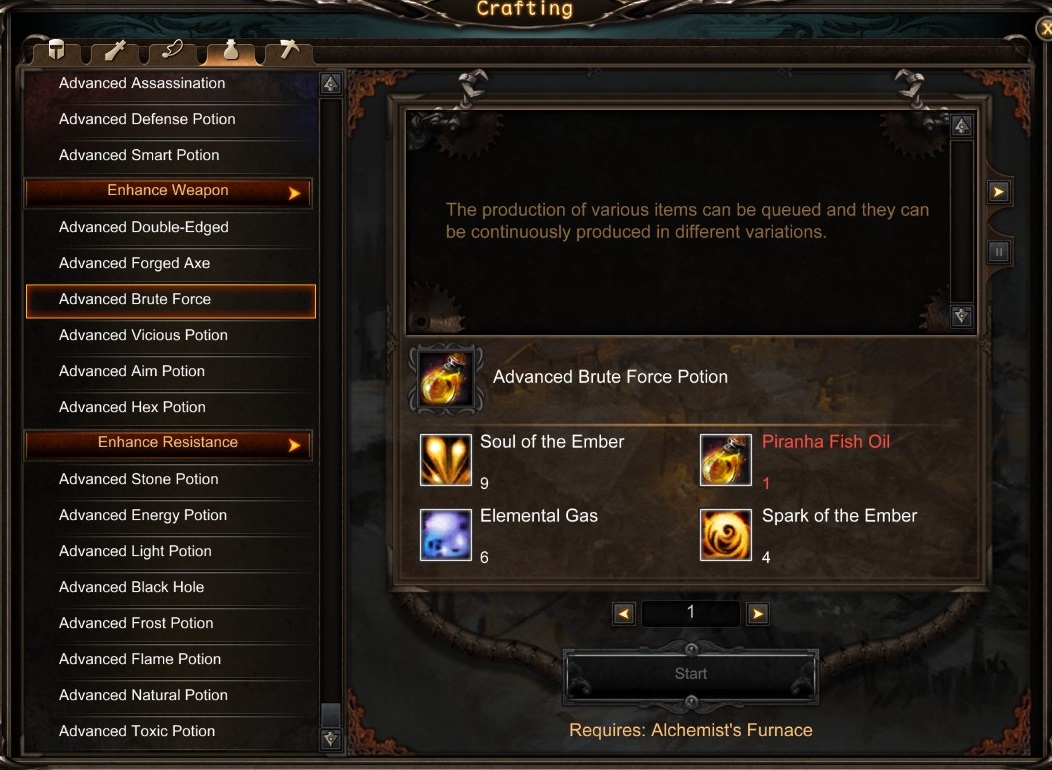Open the hammer tools crafting tab
1052x770 pixels.
click(x=288, y=51)
